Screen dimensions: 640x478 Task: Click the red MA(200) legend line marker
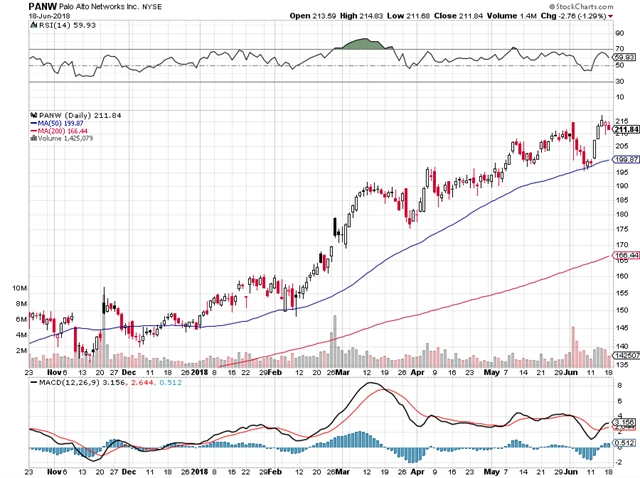pyautogui.click(x=34, y=131)
